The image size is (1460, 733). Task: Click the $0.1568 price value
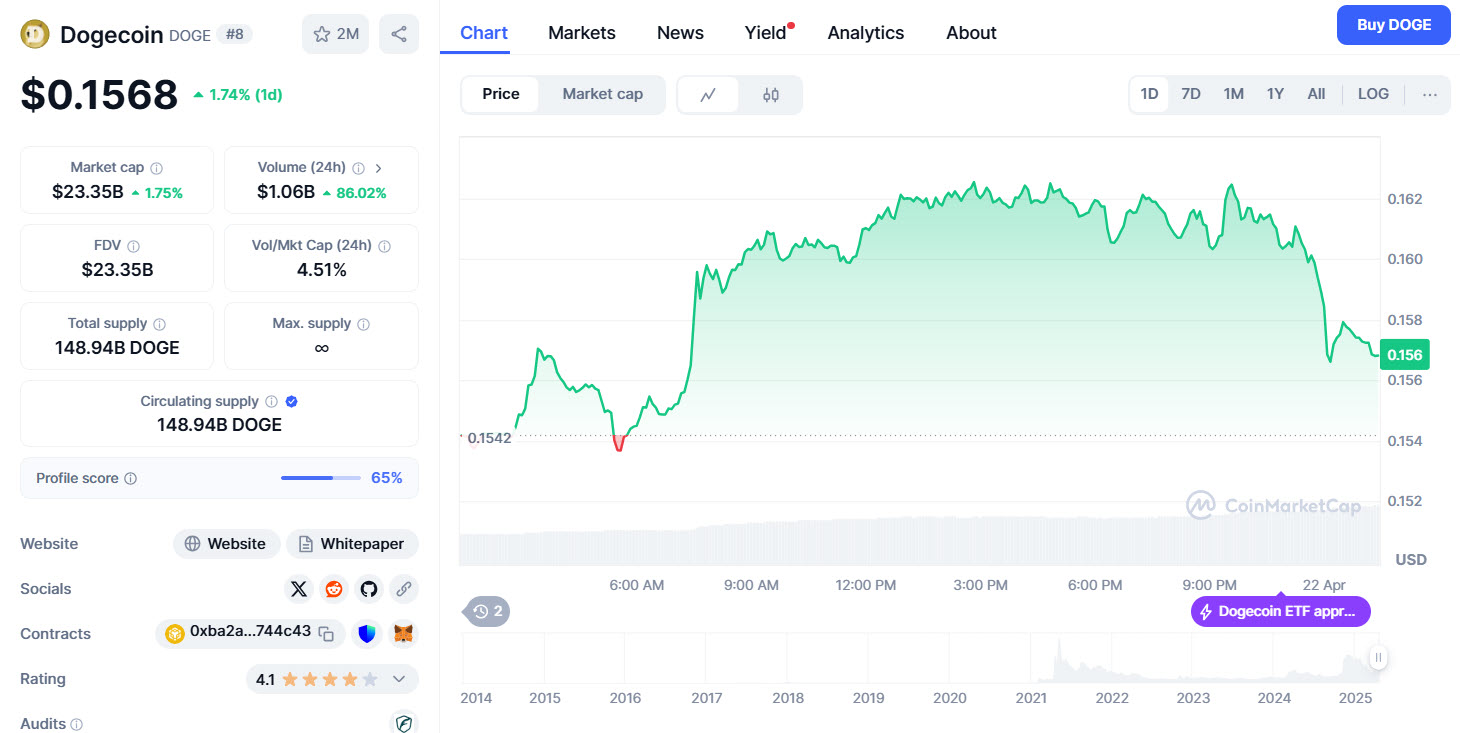pyautogui.click(x=99, y=95)
